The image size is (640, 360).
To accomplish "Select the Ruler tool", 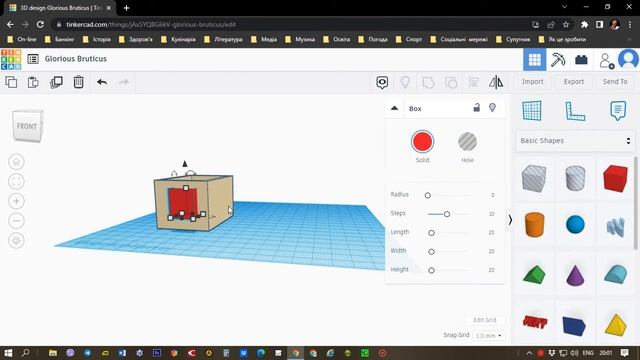I will 575,111.
